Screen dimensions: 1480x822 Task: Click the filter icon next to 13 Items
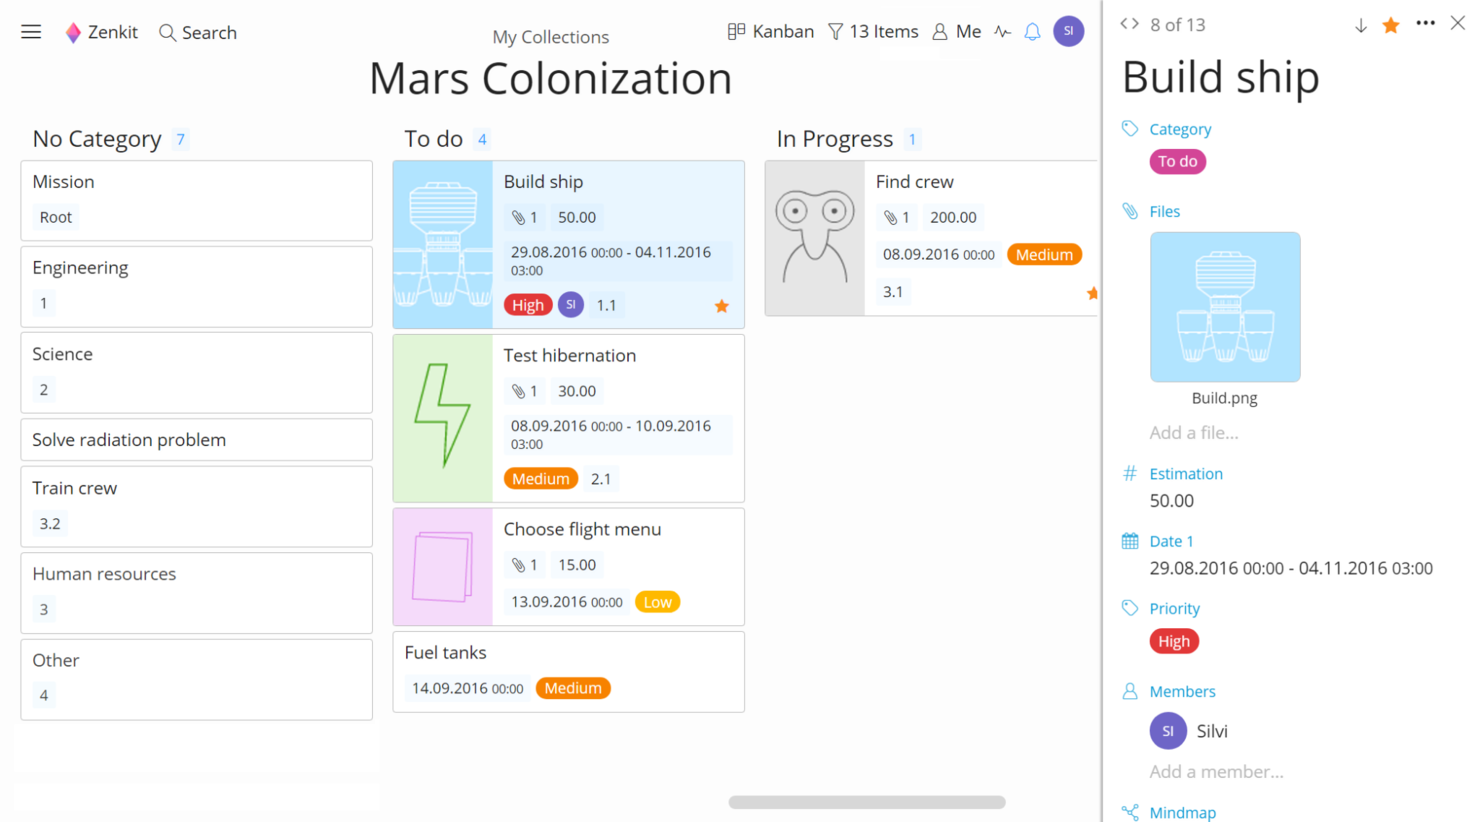(x=835, y=31)
